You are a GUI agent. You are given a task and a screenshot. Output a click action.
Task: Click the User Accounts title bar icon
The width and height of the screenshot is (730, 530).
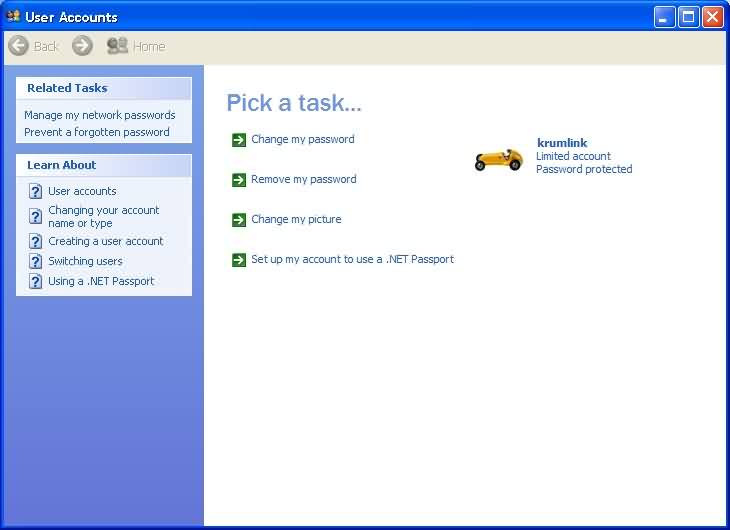click(x=14, y=16)
